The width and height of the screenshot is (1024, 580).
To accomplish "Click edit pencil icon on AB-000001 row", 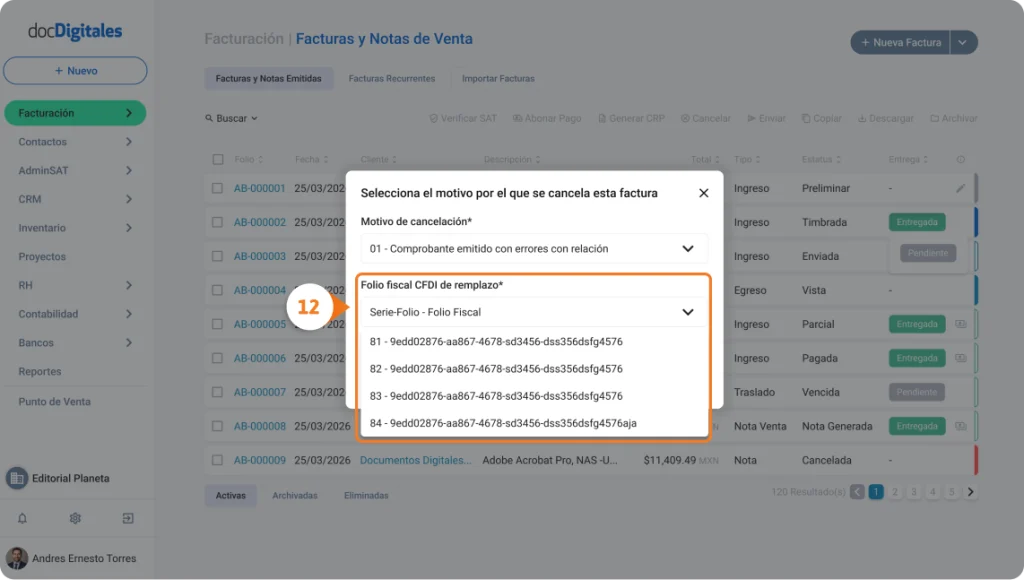I will pyautogui.click(x=960, y=188).
